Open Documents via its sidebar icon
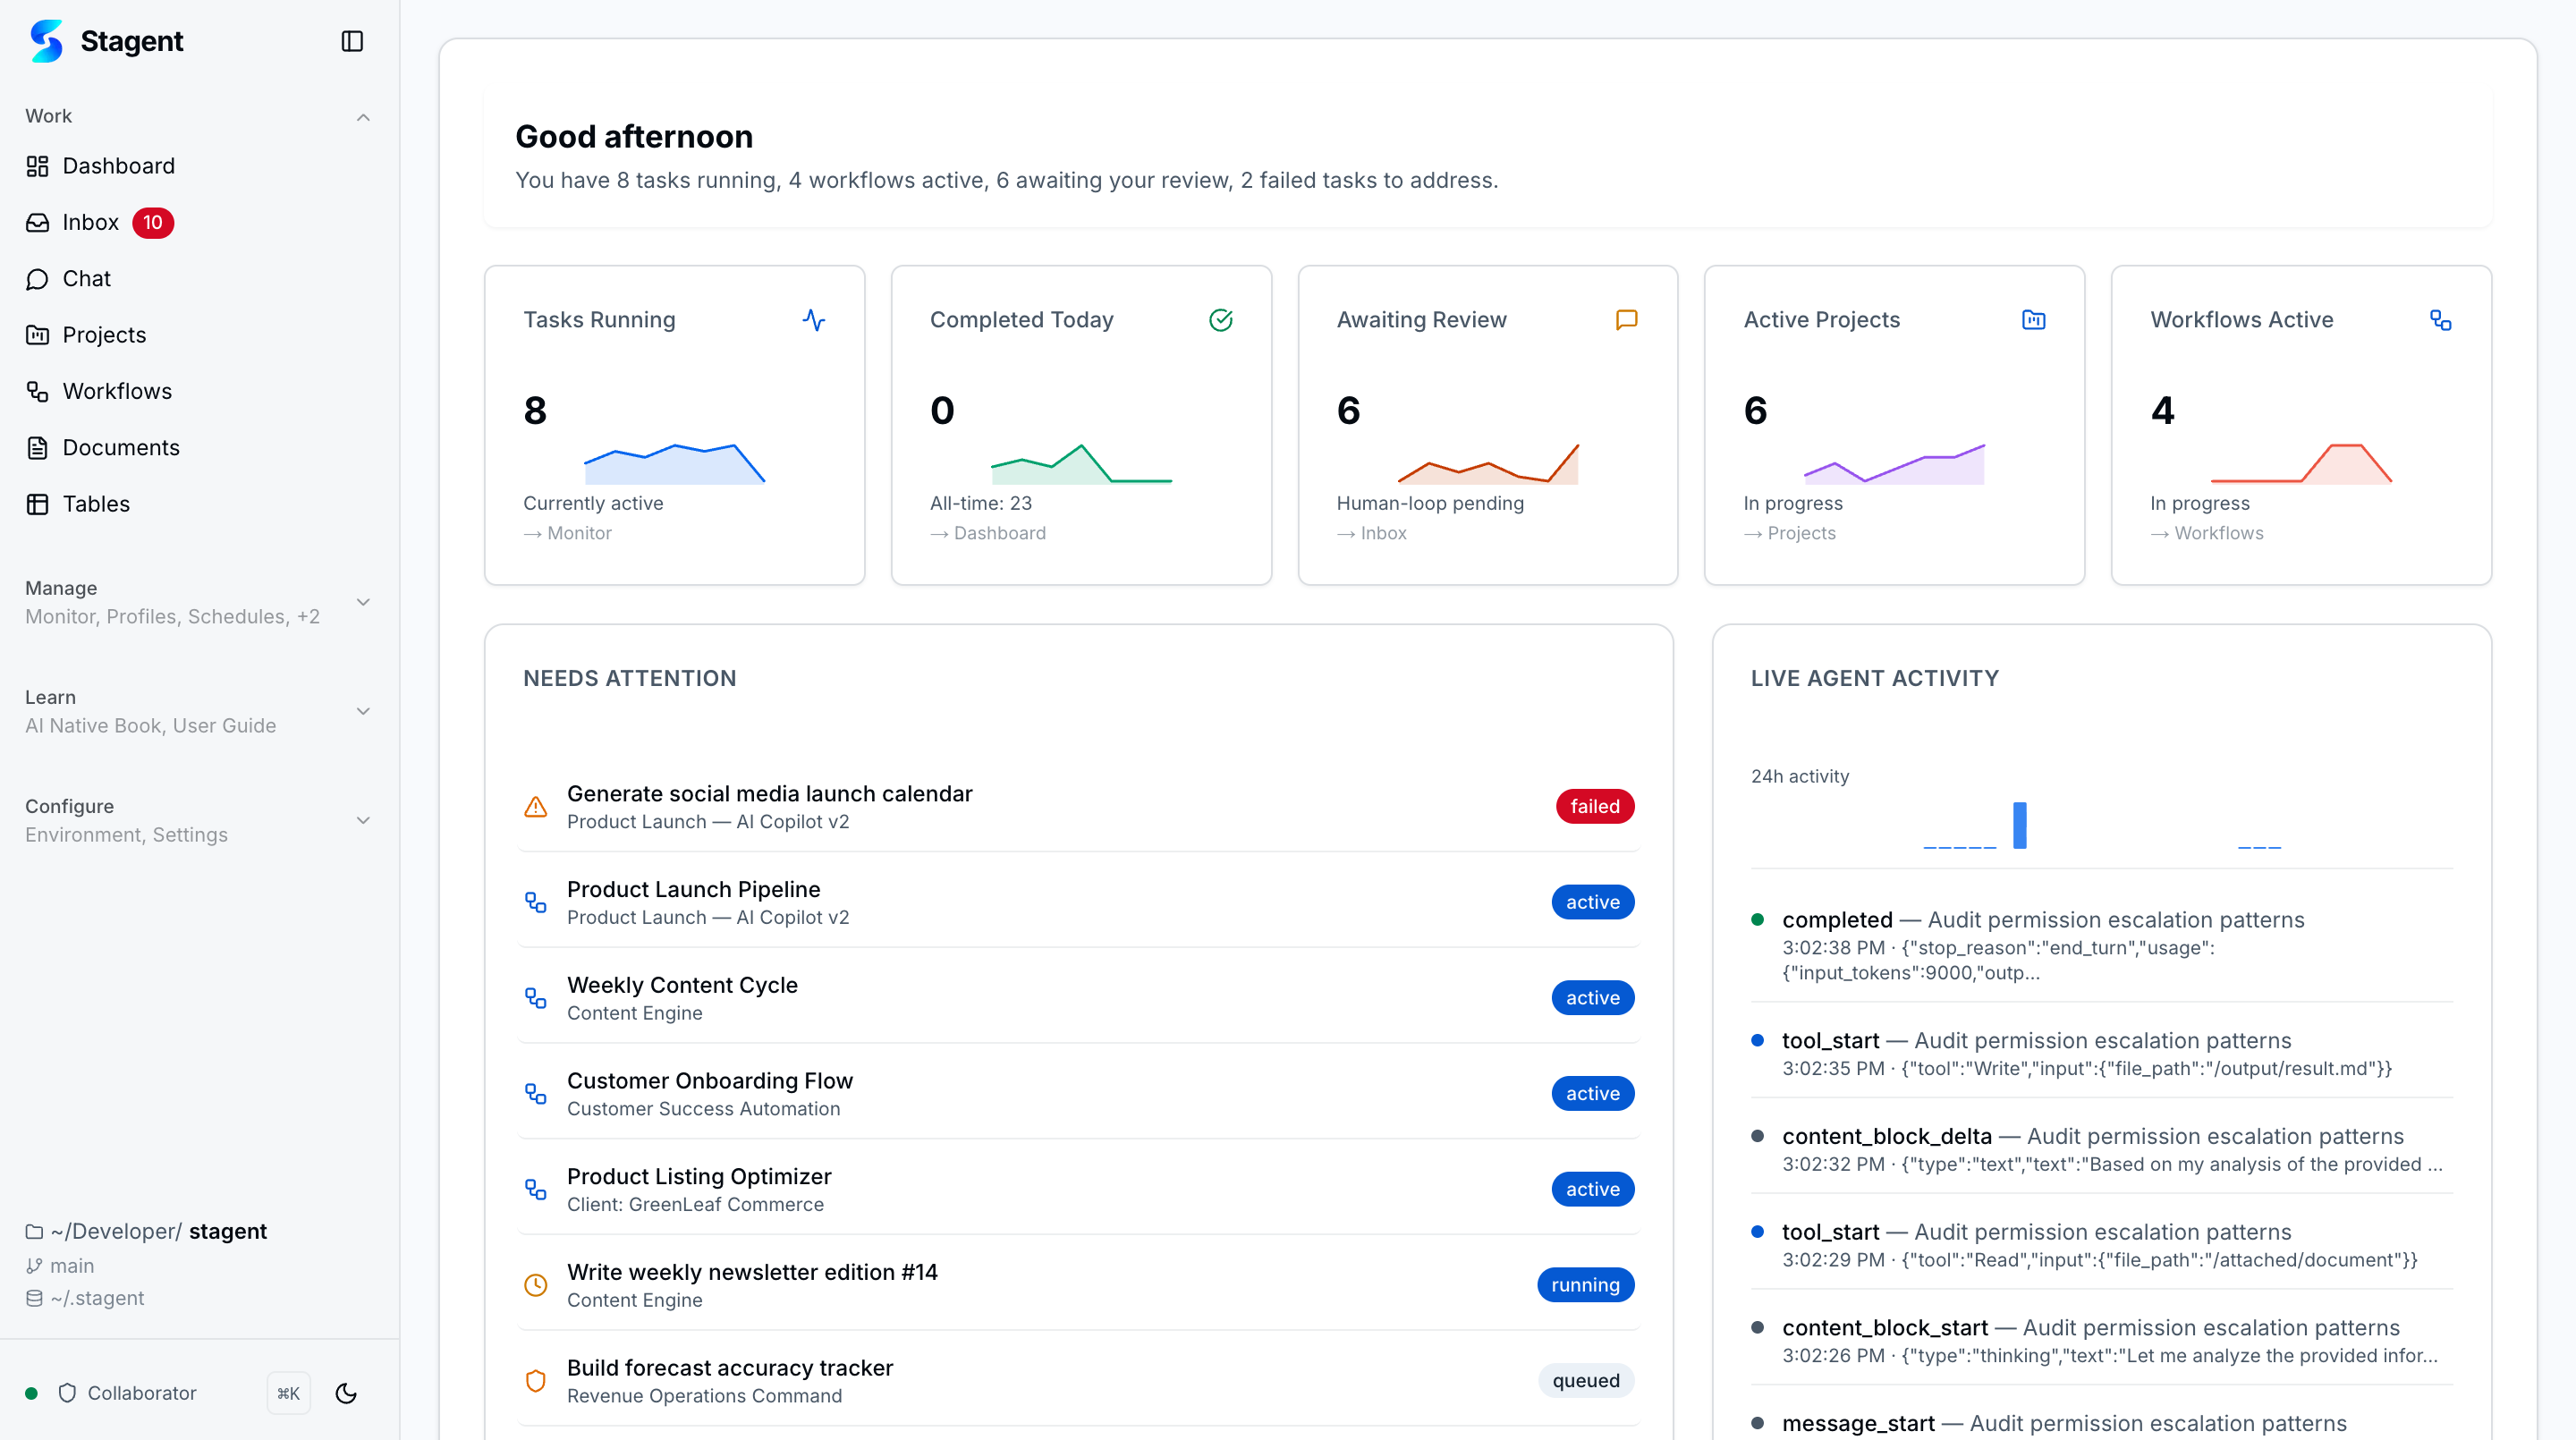Viewport: 2576px width, 1440px height. [x=38, y=447]
